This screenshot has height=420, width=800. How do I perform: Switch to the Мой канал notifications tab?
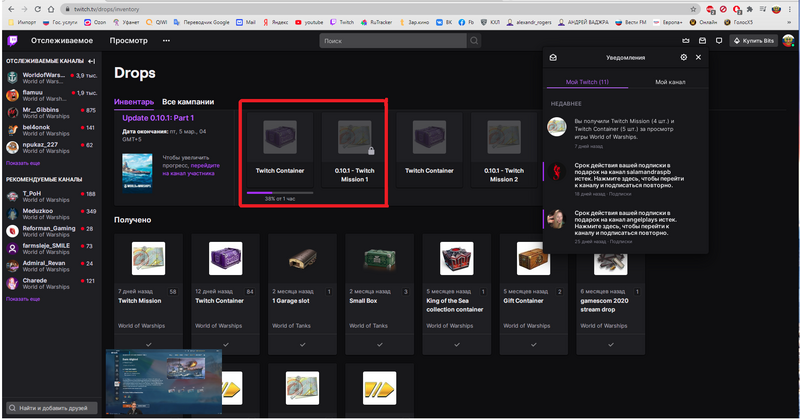[x=669, y=81]
